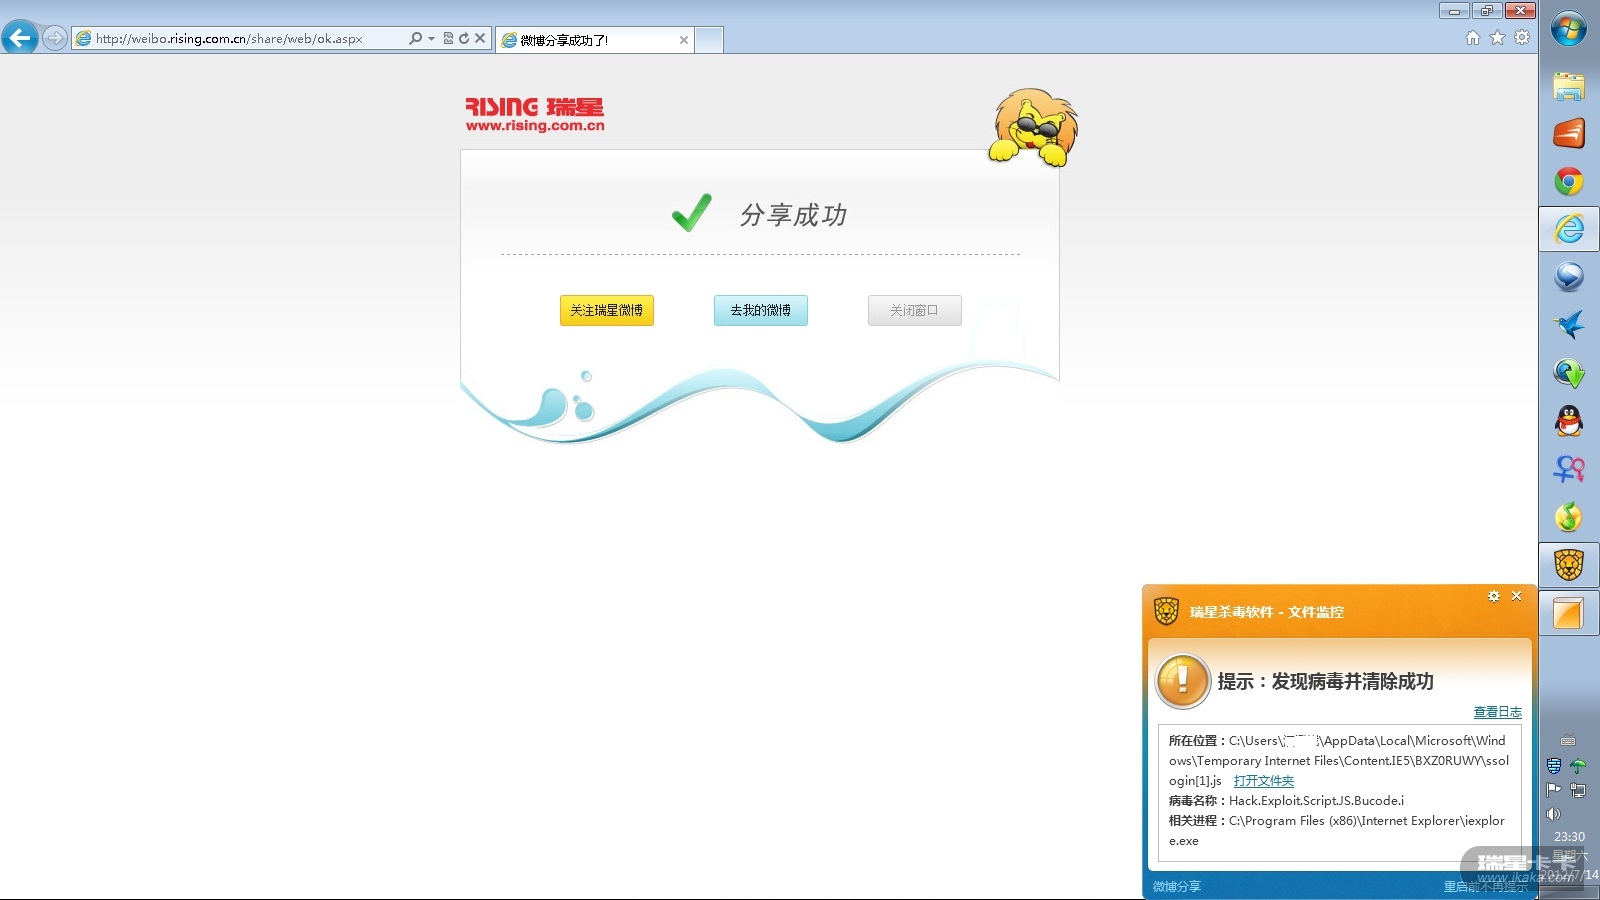Switch to the orange square taskbar app
The width and height of the screenshot is (1600, 900).
(1569, 613)
